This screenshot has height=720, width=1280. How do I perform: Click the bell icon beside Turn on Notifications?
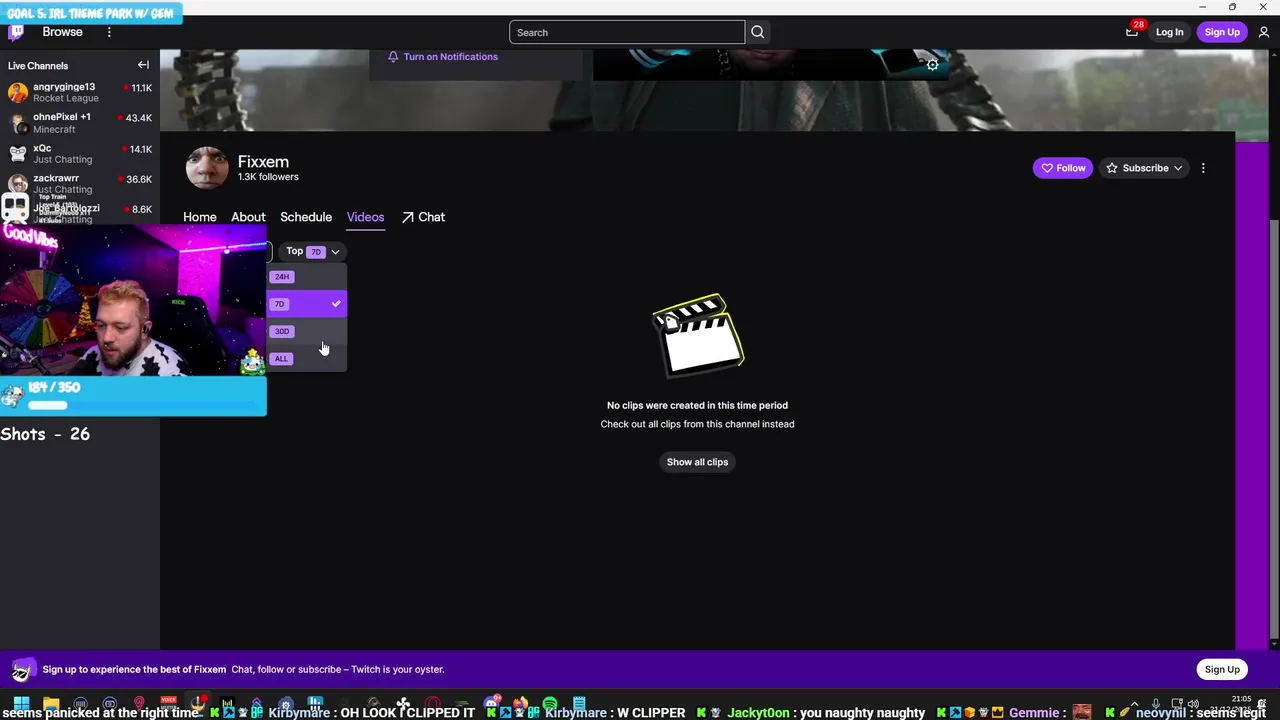[x=393, y=57]
